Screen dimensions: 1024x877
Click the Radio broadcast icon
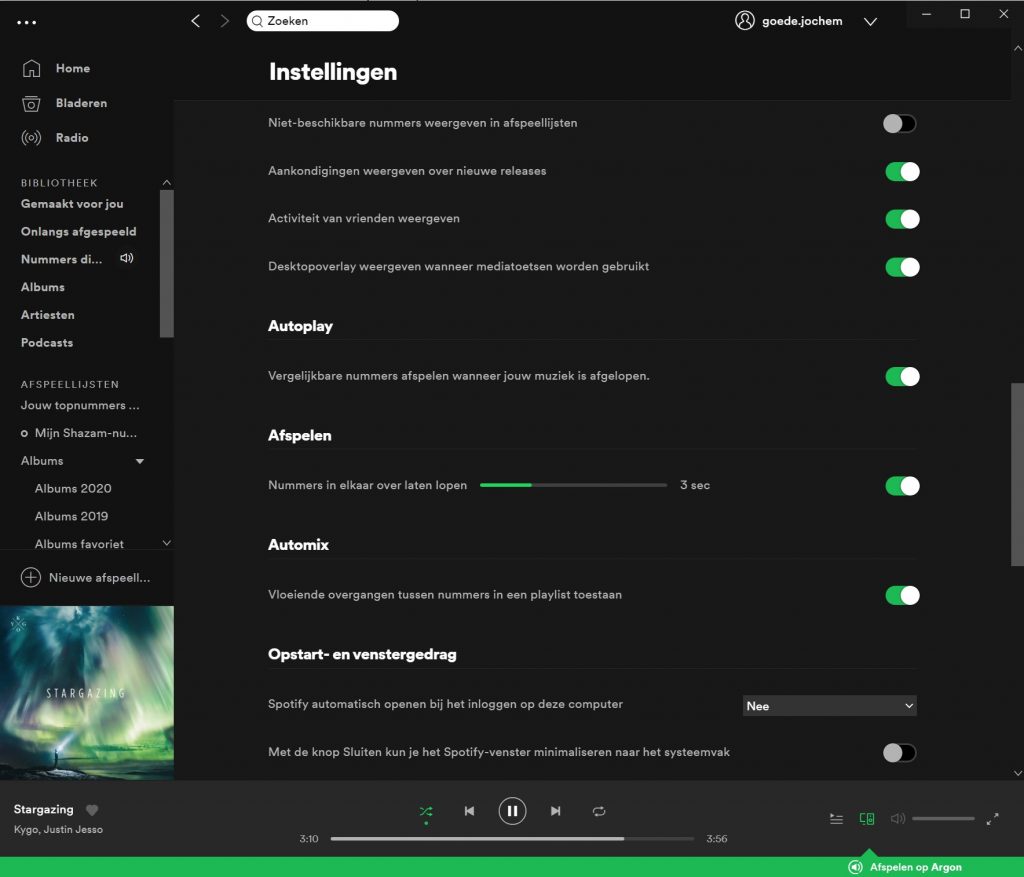coord(31,138)
